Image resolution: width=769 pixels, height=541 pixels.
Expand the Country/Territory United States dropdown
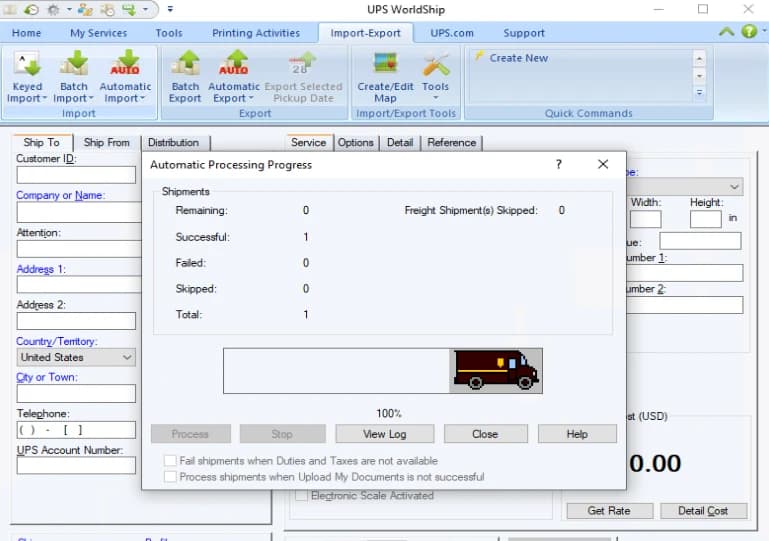127,357
